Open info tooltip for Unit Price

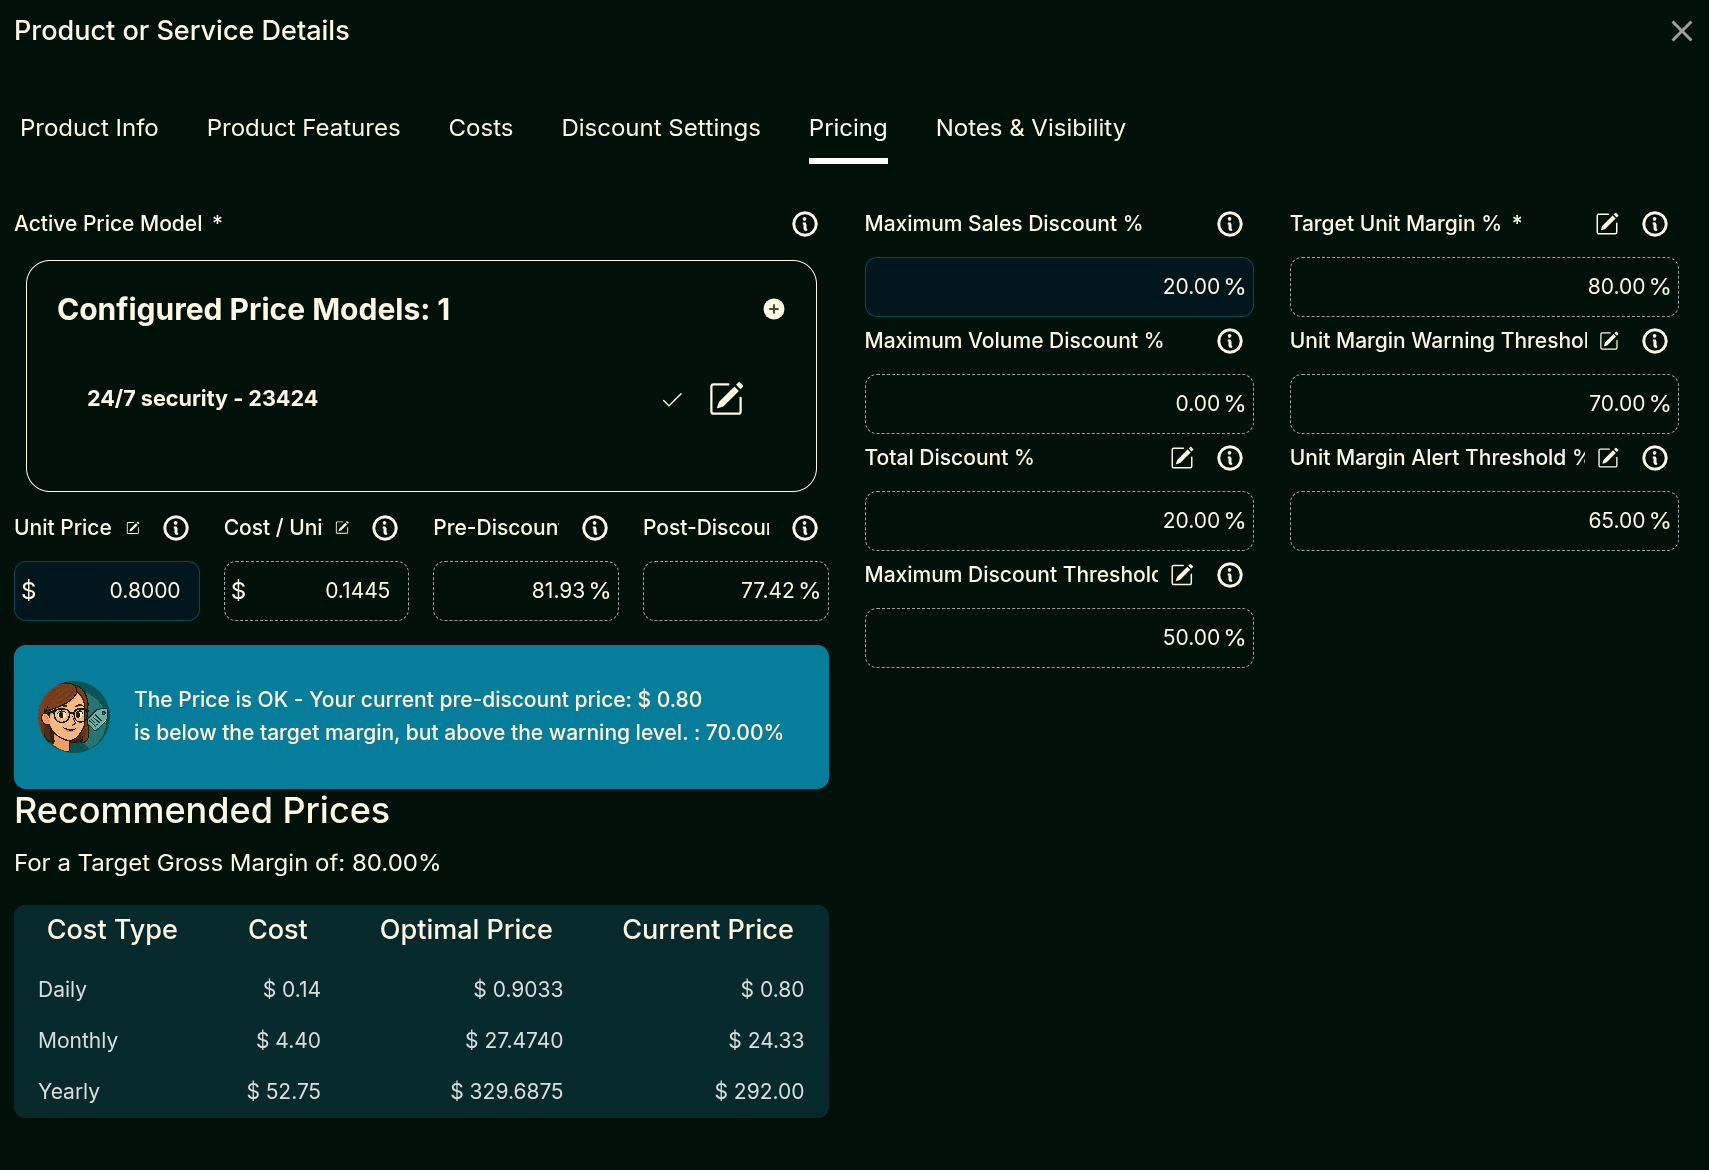coord(176,528)
